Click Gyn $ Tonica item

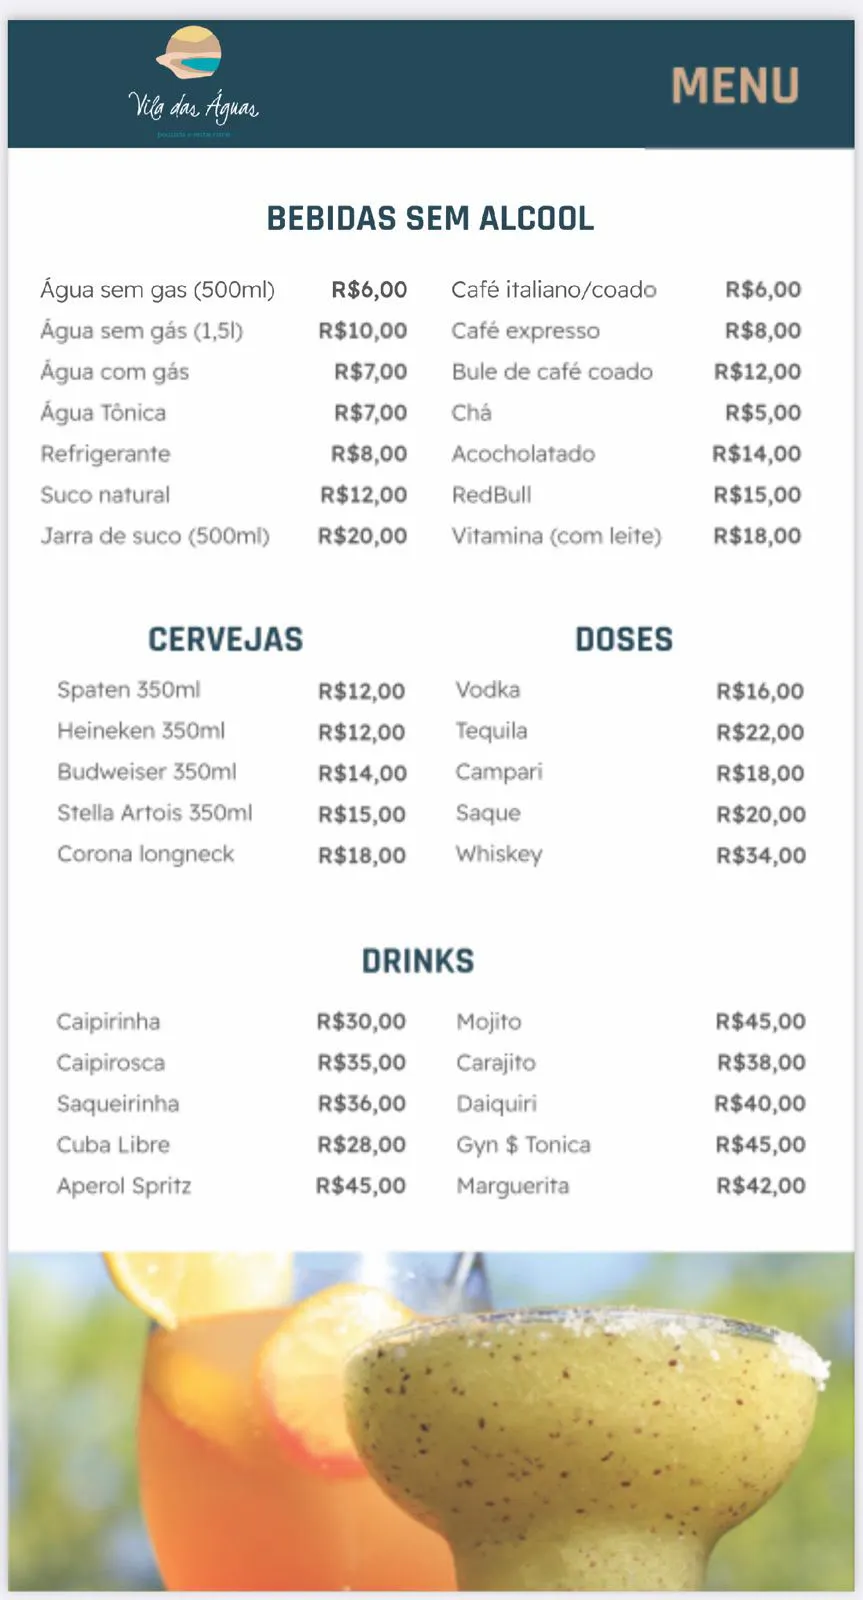click(x=523, y=1145)
